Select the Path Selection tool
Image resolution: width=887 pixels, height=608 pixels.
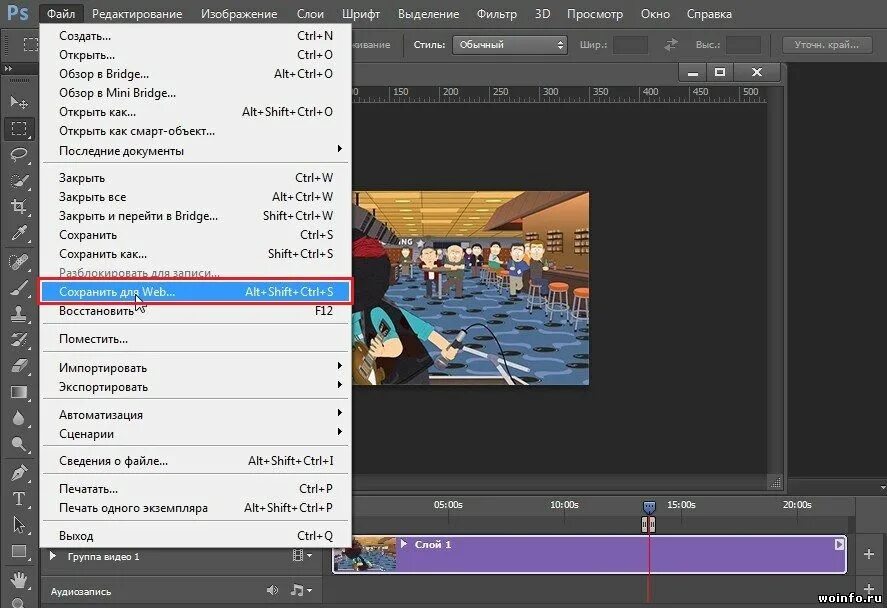19,524
